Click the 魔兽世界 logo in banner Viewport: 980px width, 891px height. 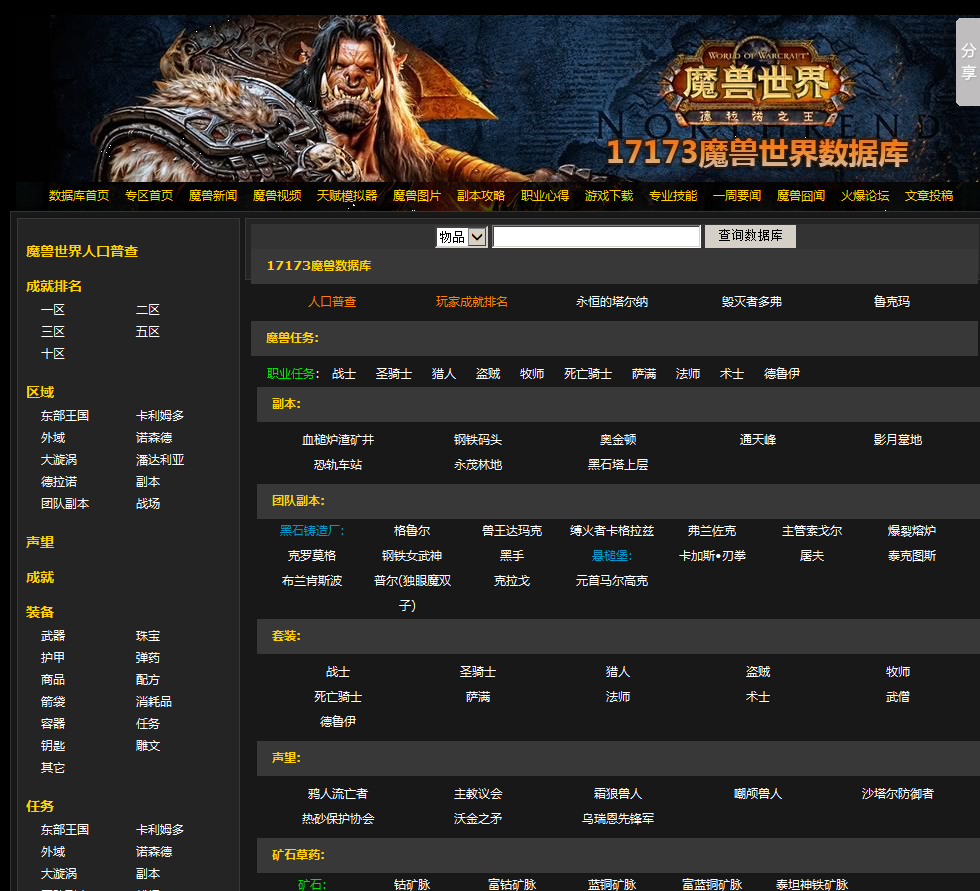pyautogui.click(x=756, y=81)
